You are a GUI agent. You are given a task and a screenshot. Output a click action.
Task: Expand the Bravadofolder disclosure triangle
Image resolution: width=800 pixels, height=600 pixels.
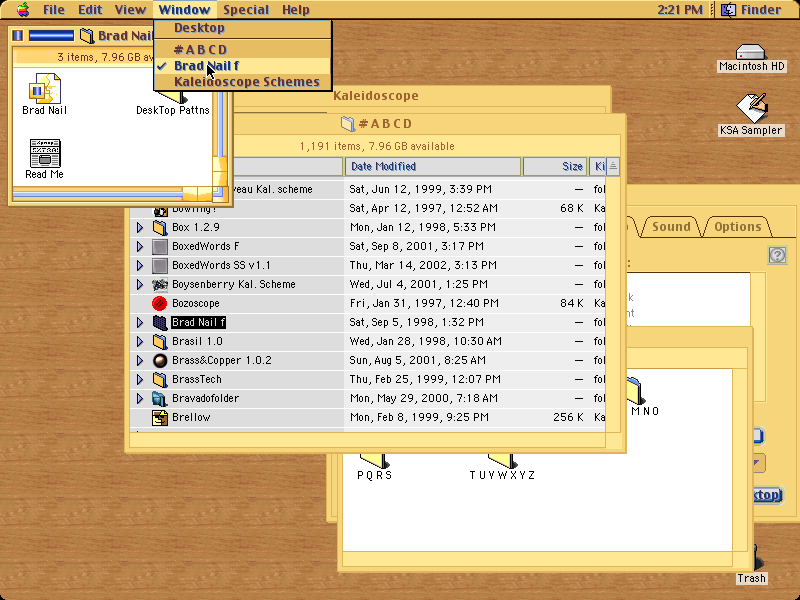140,398
